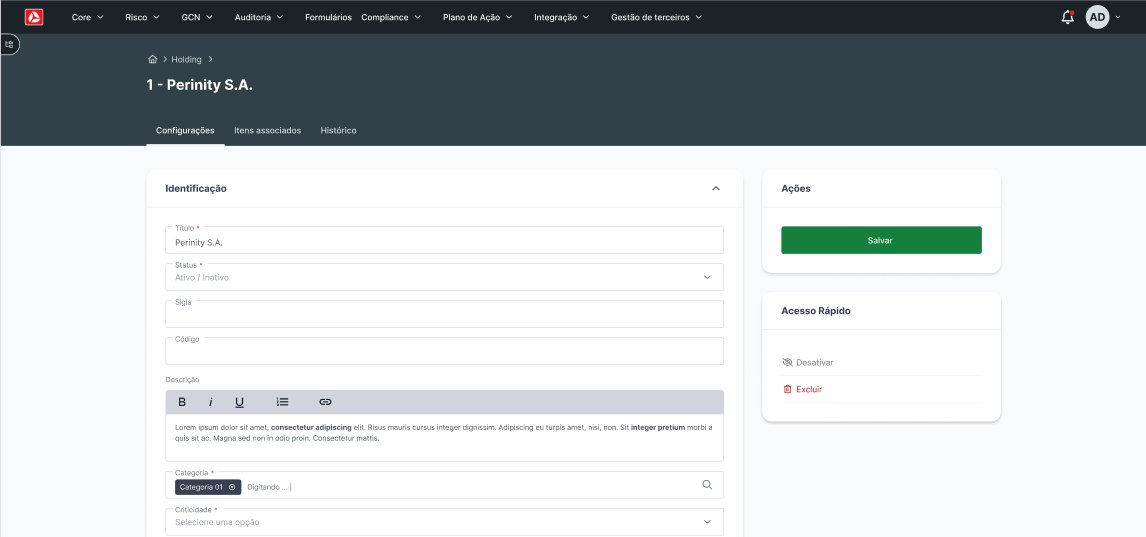The image size is (1146, 537).
Task: Open the Status dropdown
Action: pos(444,277)
